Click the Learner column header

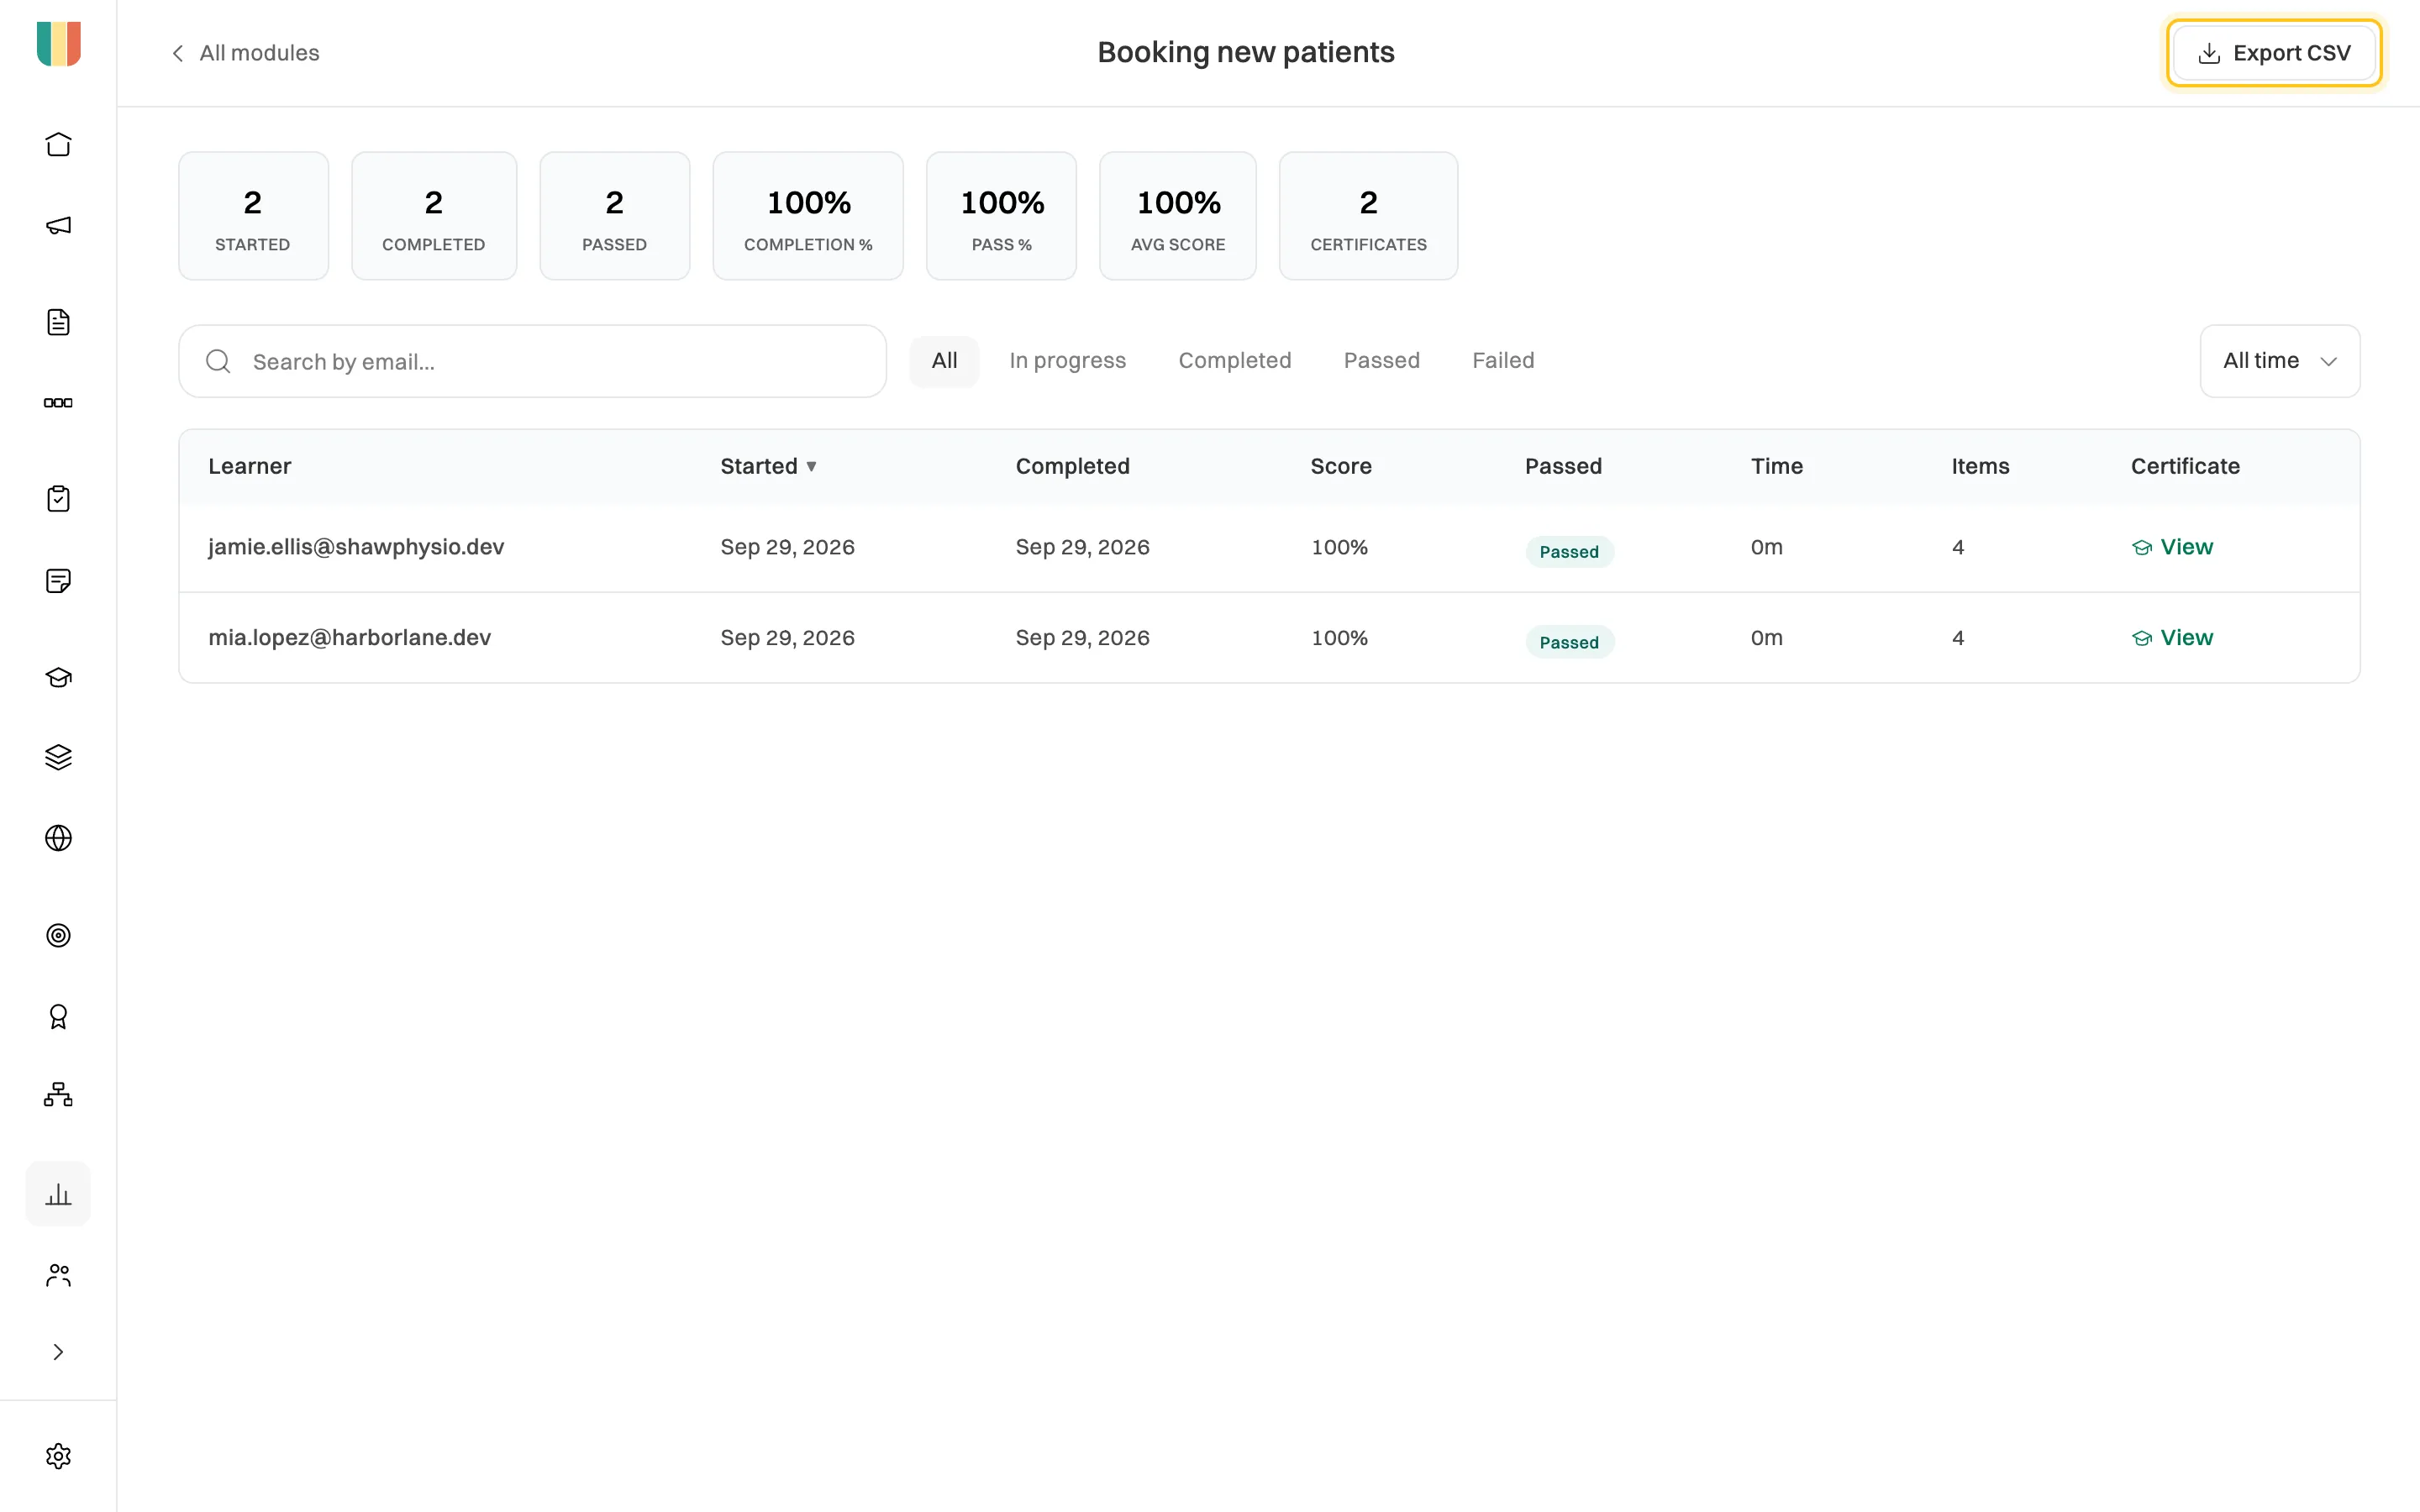click(249, 466)
